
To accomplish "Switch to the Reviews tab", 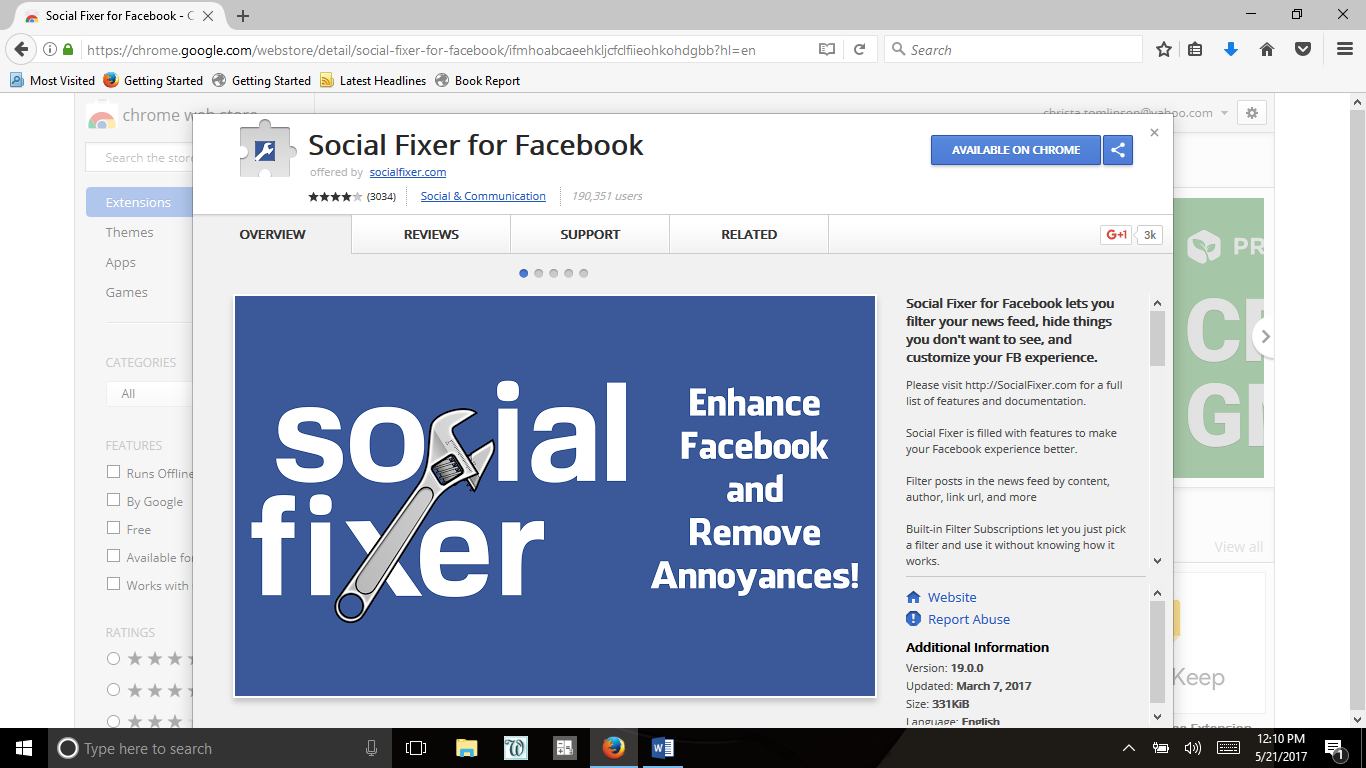I will tap(431, 234).
